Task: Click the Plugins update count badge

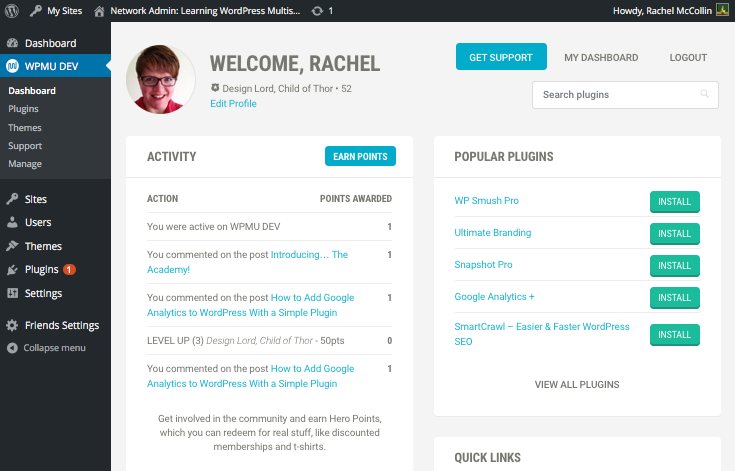Action: [69, 269]
